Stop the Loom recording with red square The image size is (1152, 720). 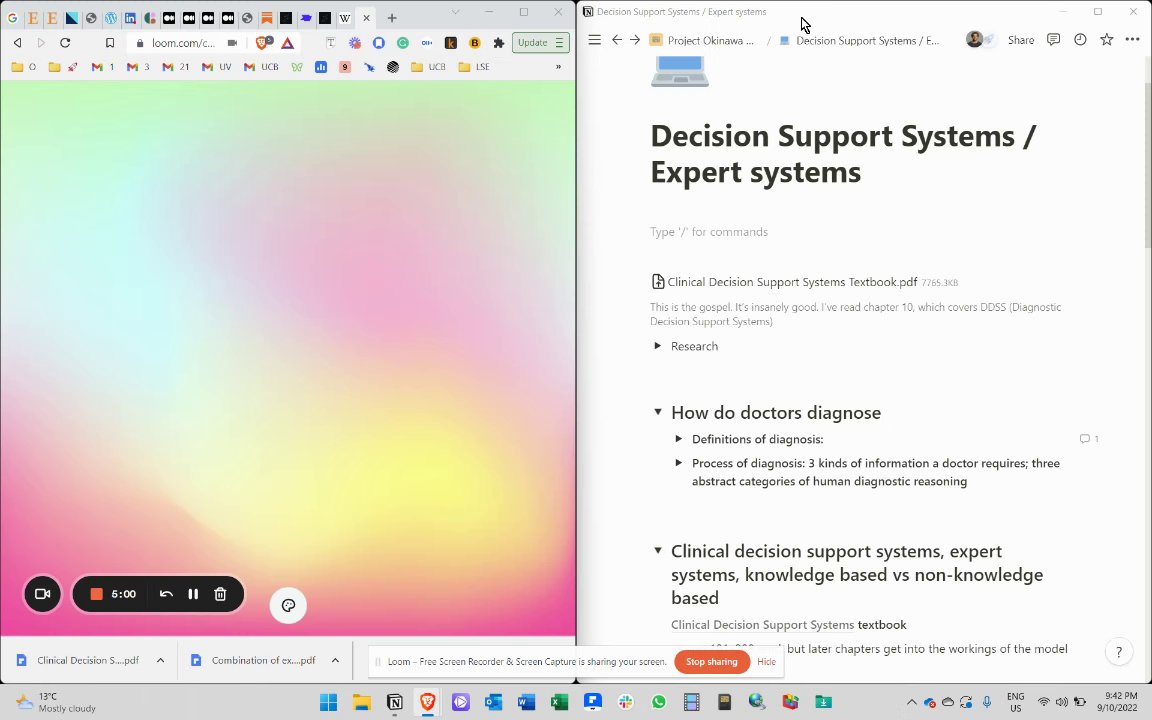pos(96,594)
